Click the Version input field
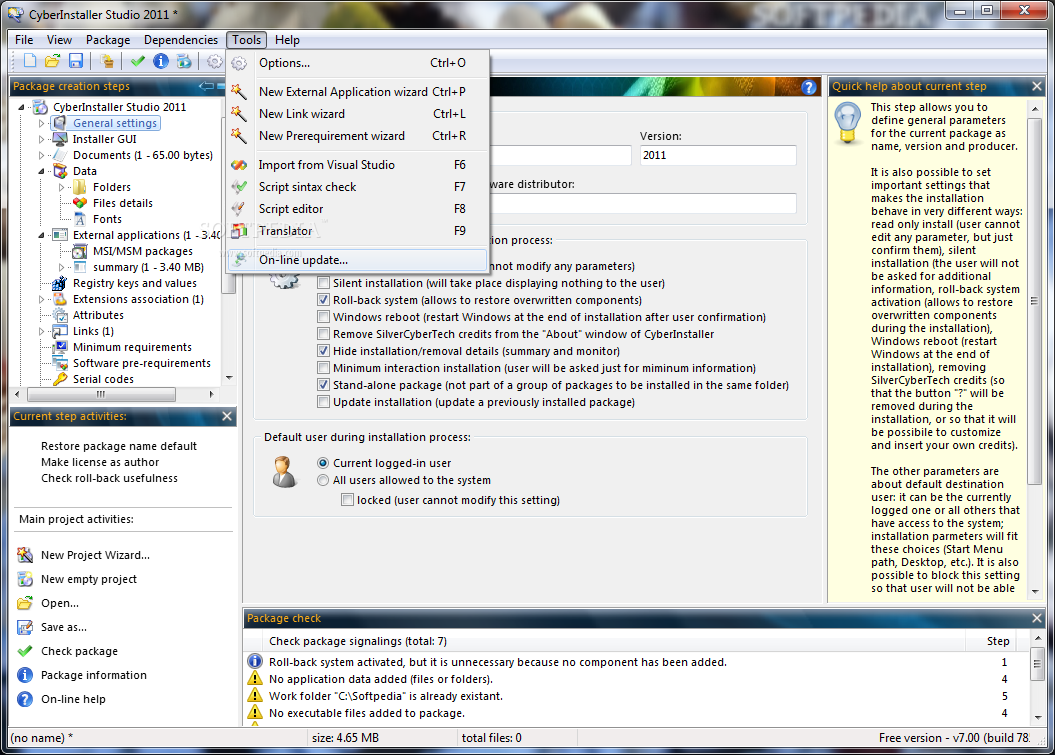Screen dimensions: 1055x755 pos(718,155)
